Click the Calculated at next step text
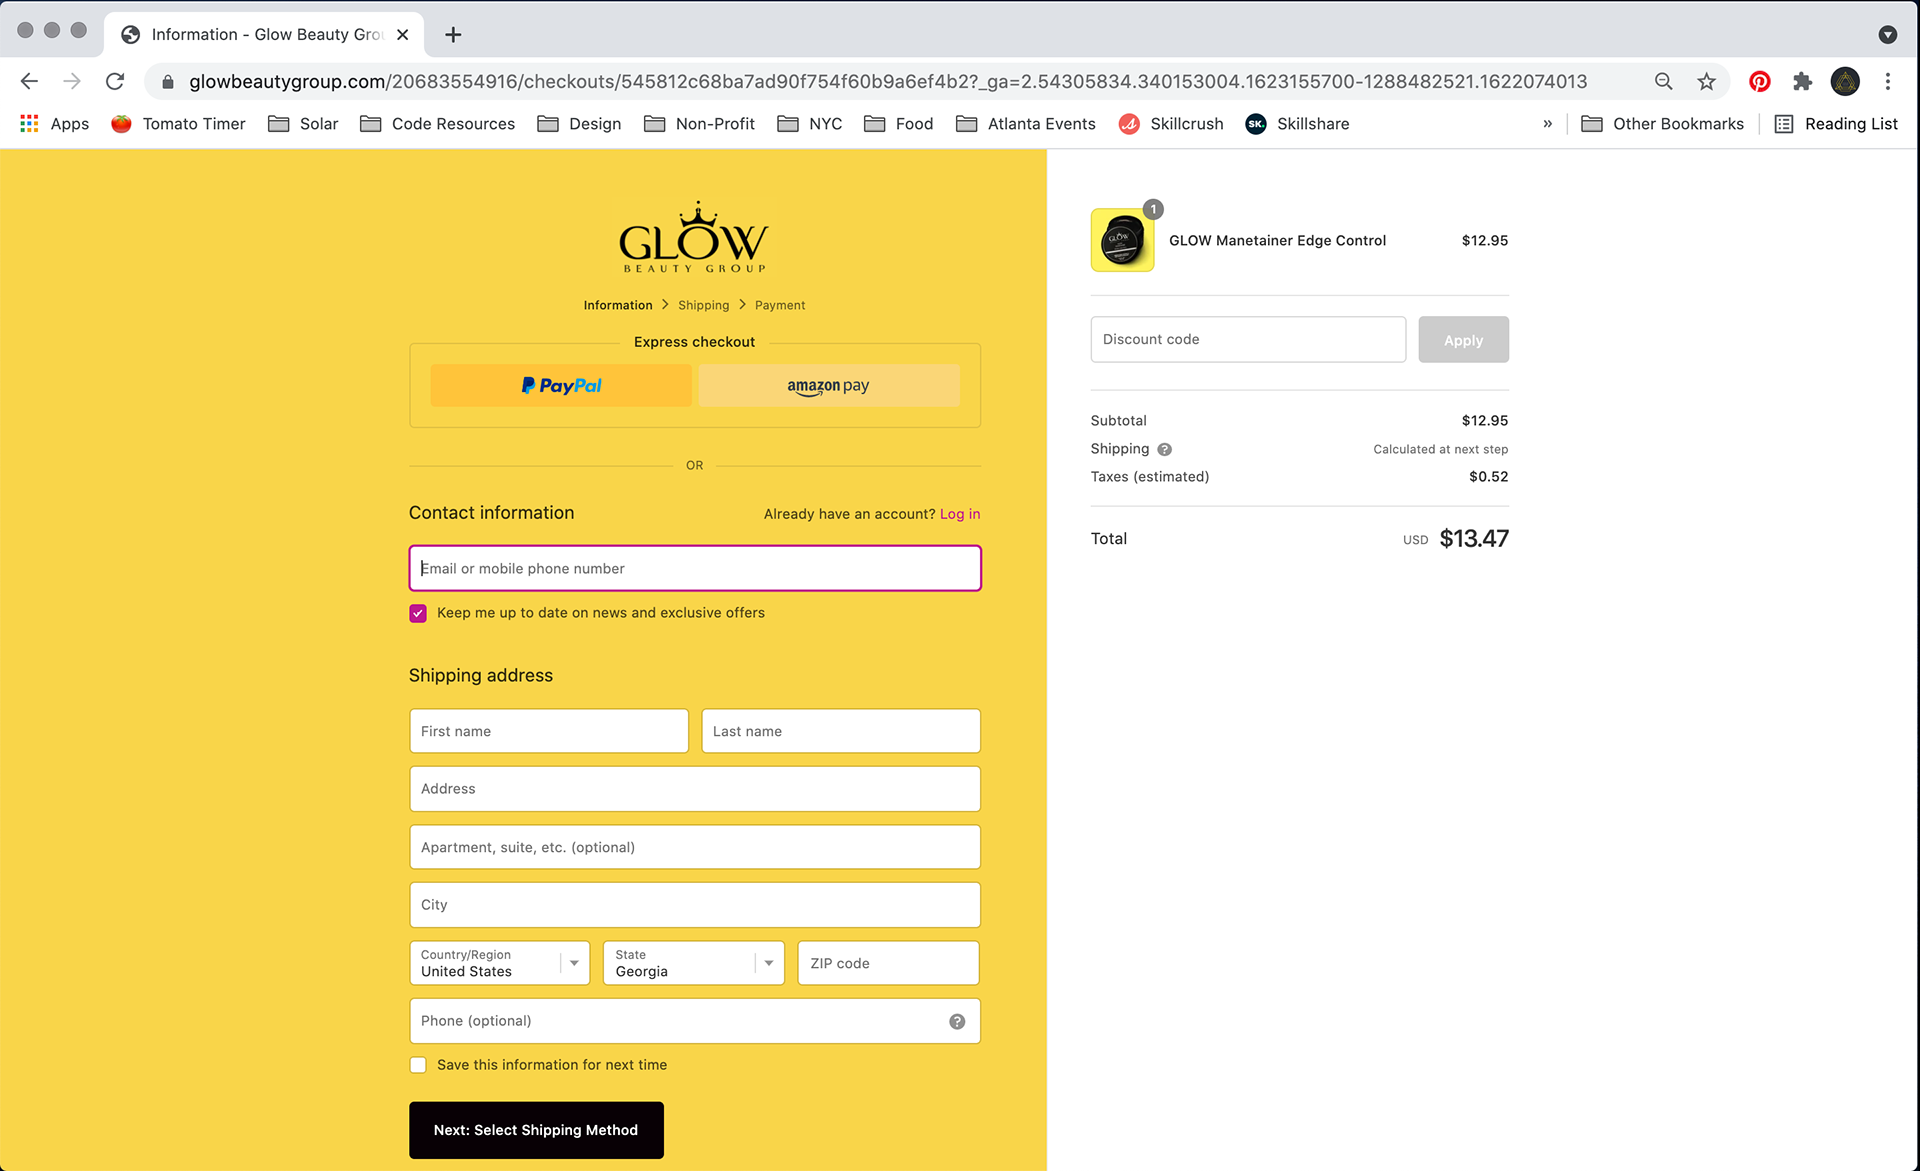 pos(1440,449)
